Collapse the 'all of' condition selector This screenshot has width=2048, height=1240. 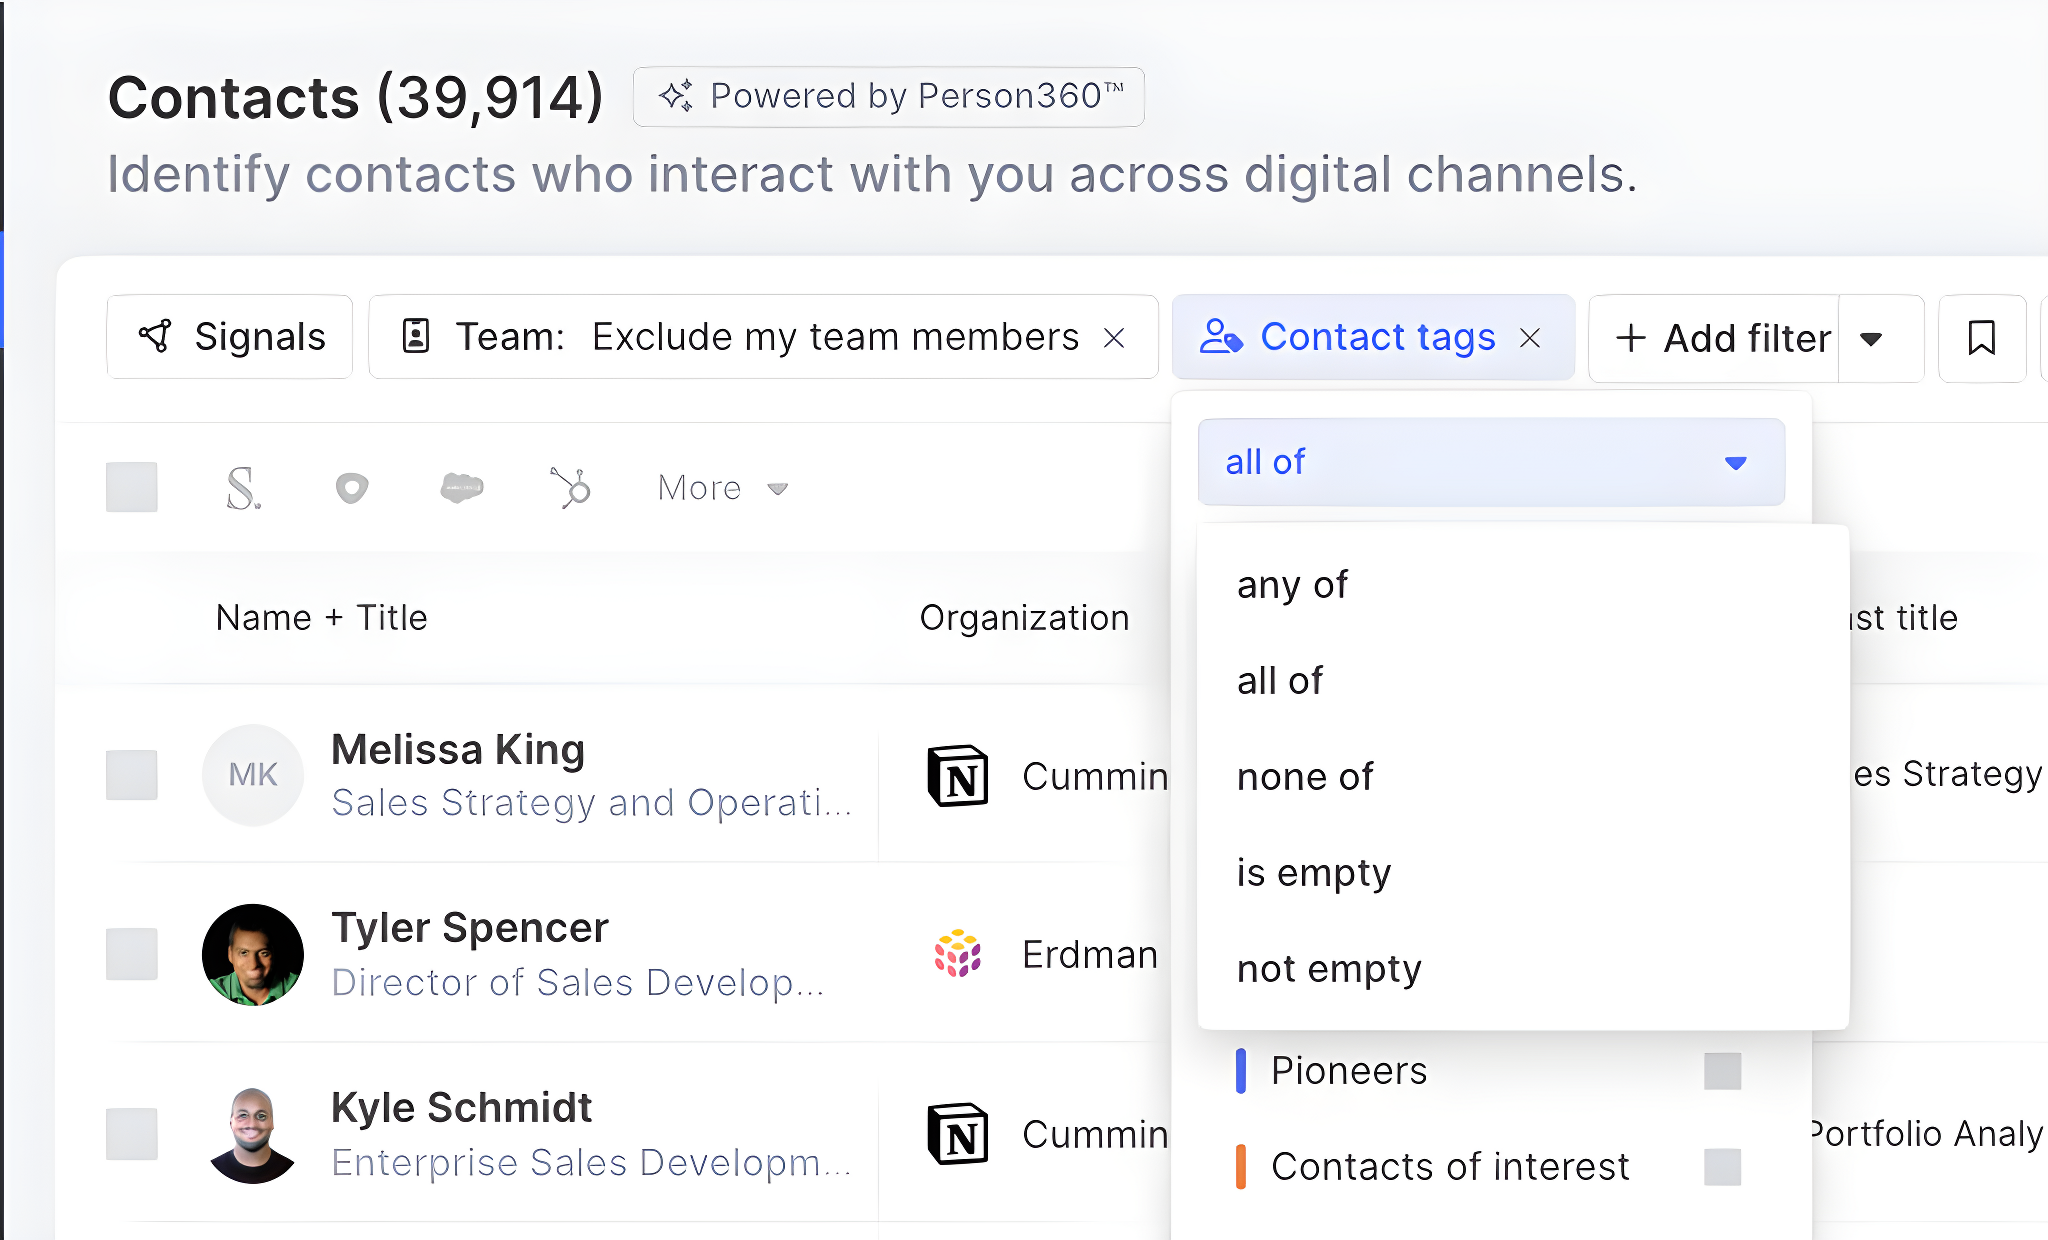[x=1490, y=462]
